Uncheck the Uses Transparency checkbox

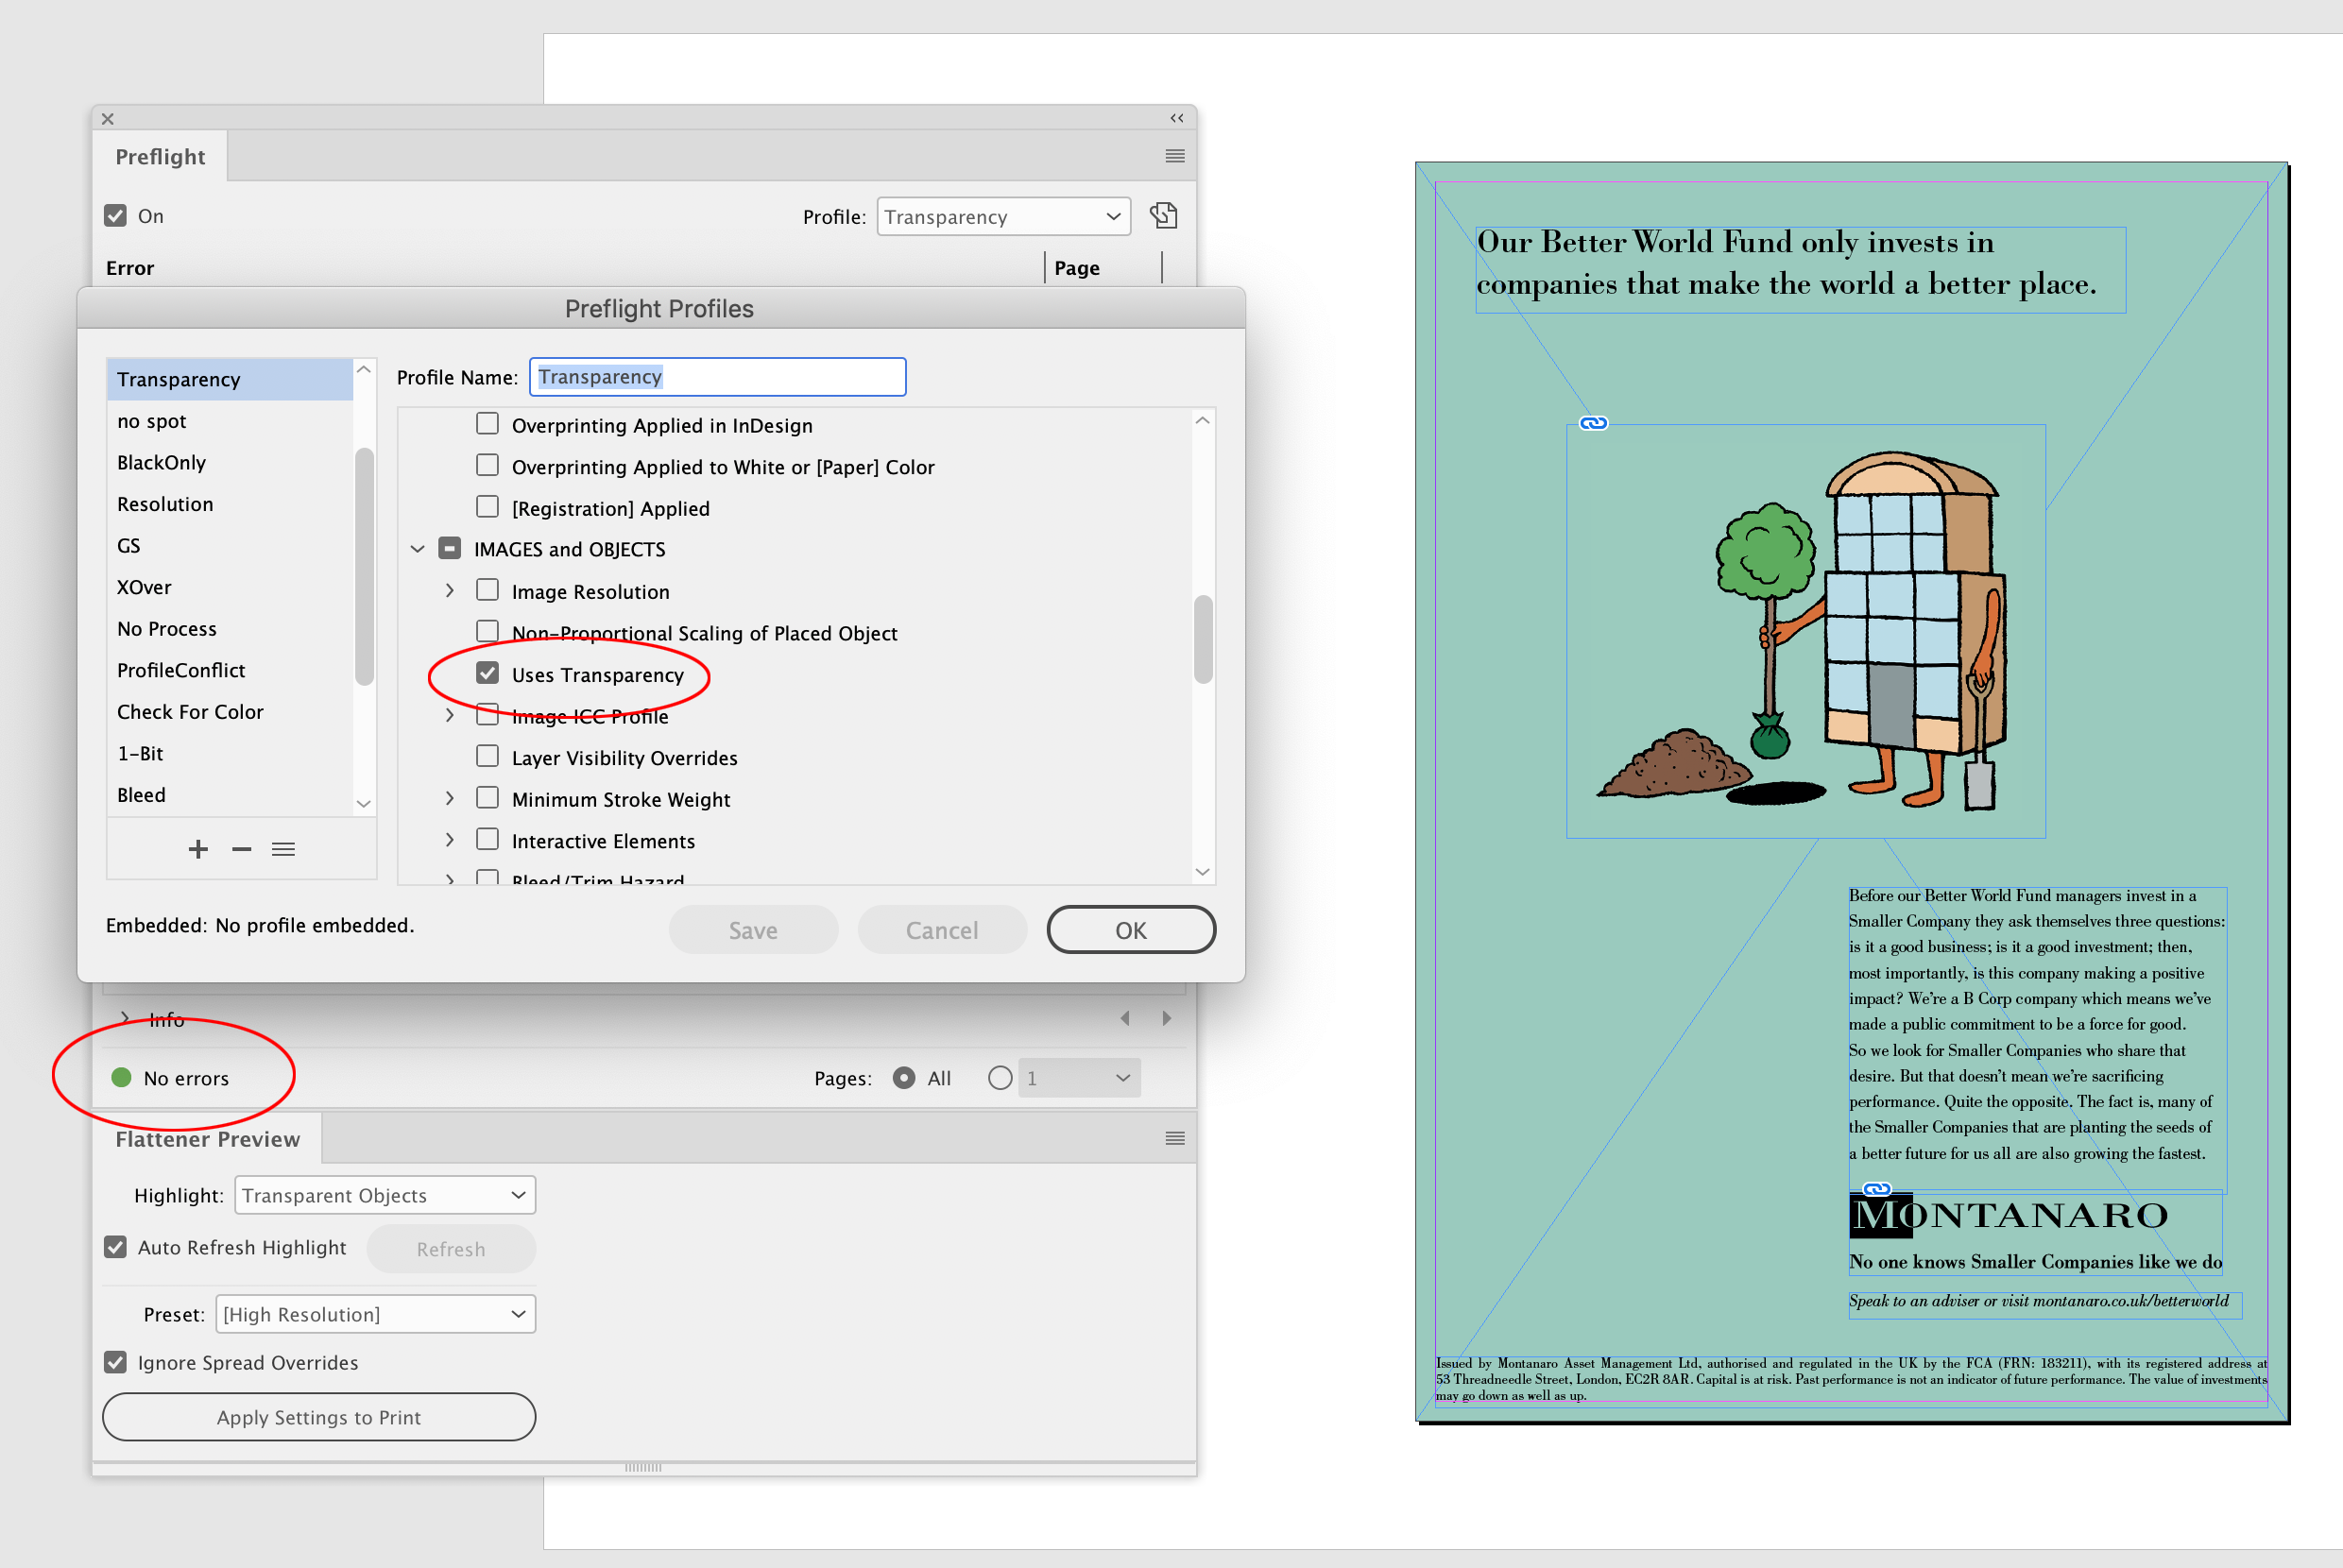click(x=487, y=673)
